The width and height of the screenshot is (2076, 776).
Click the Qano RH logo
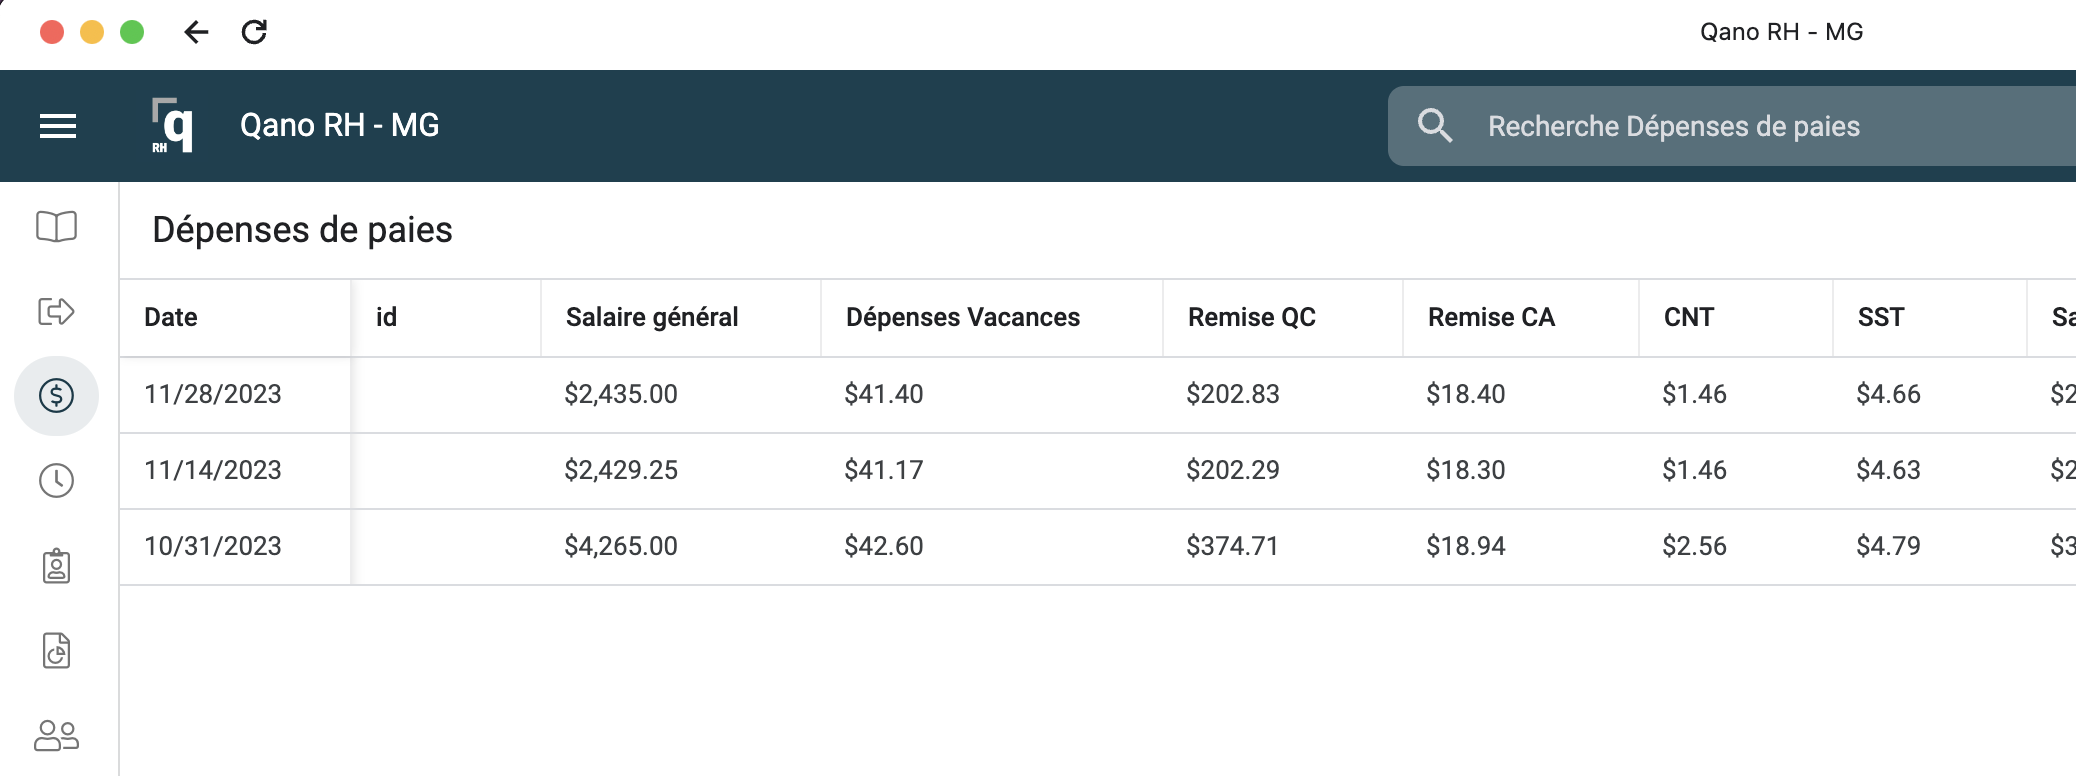point(172,126)
